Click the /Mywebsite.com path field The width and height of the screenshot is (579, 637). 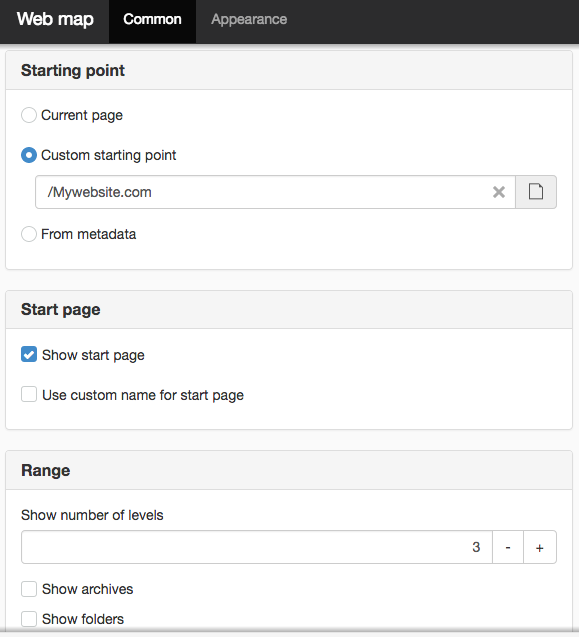275,192
